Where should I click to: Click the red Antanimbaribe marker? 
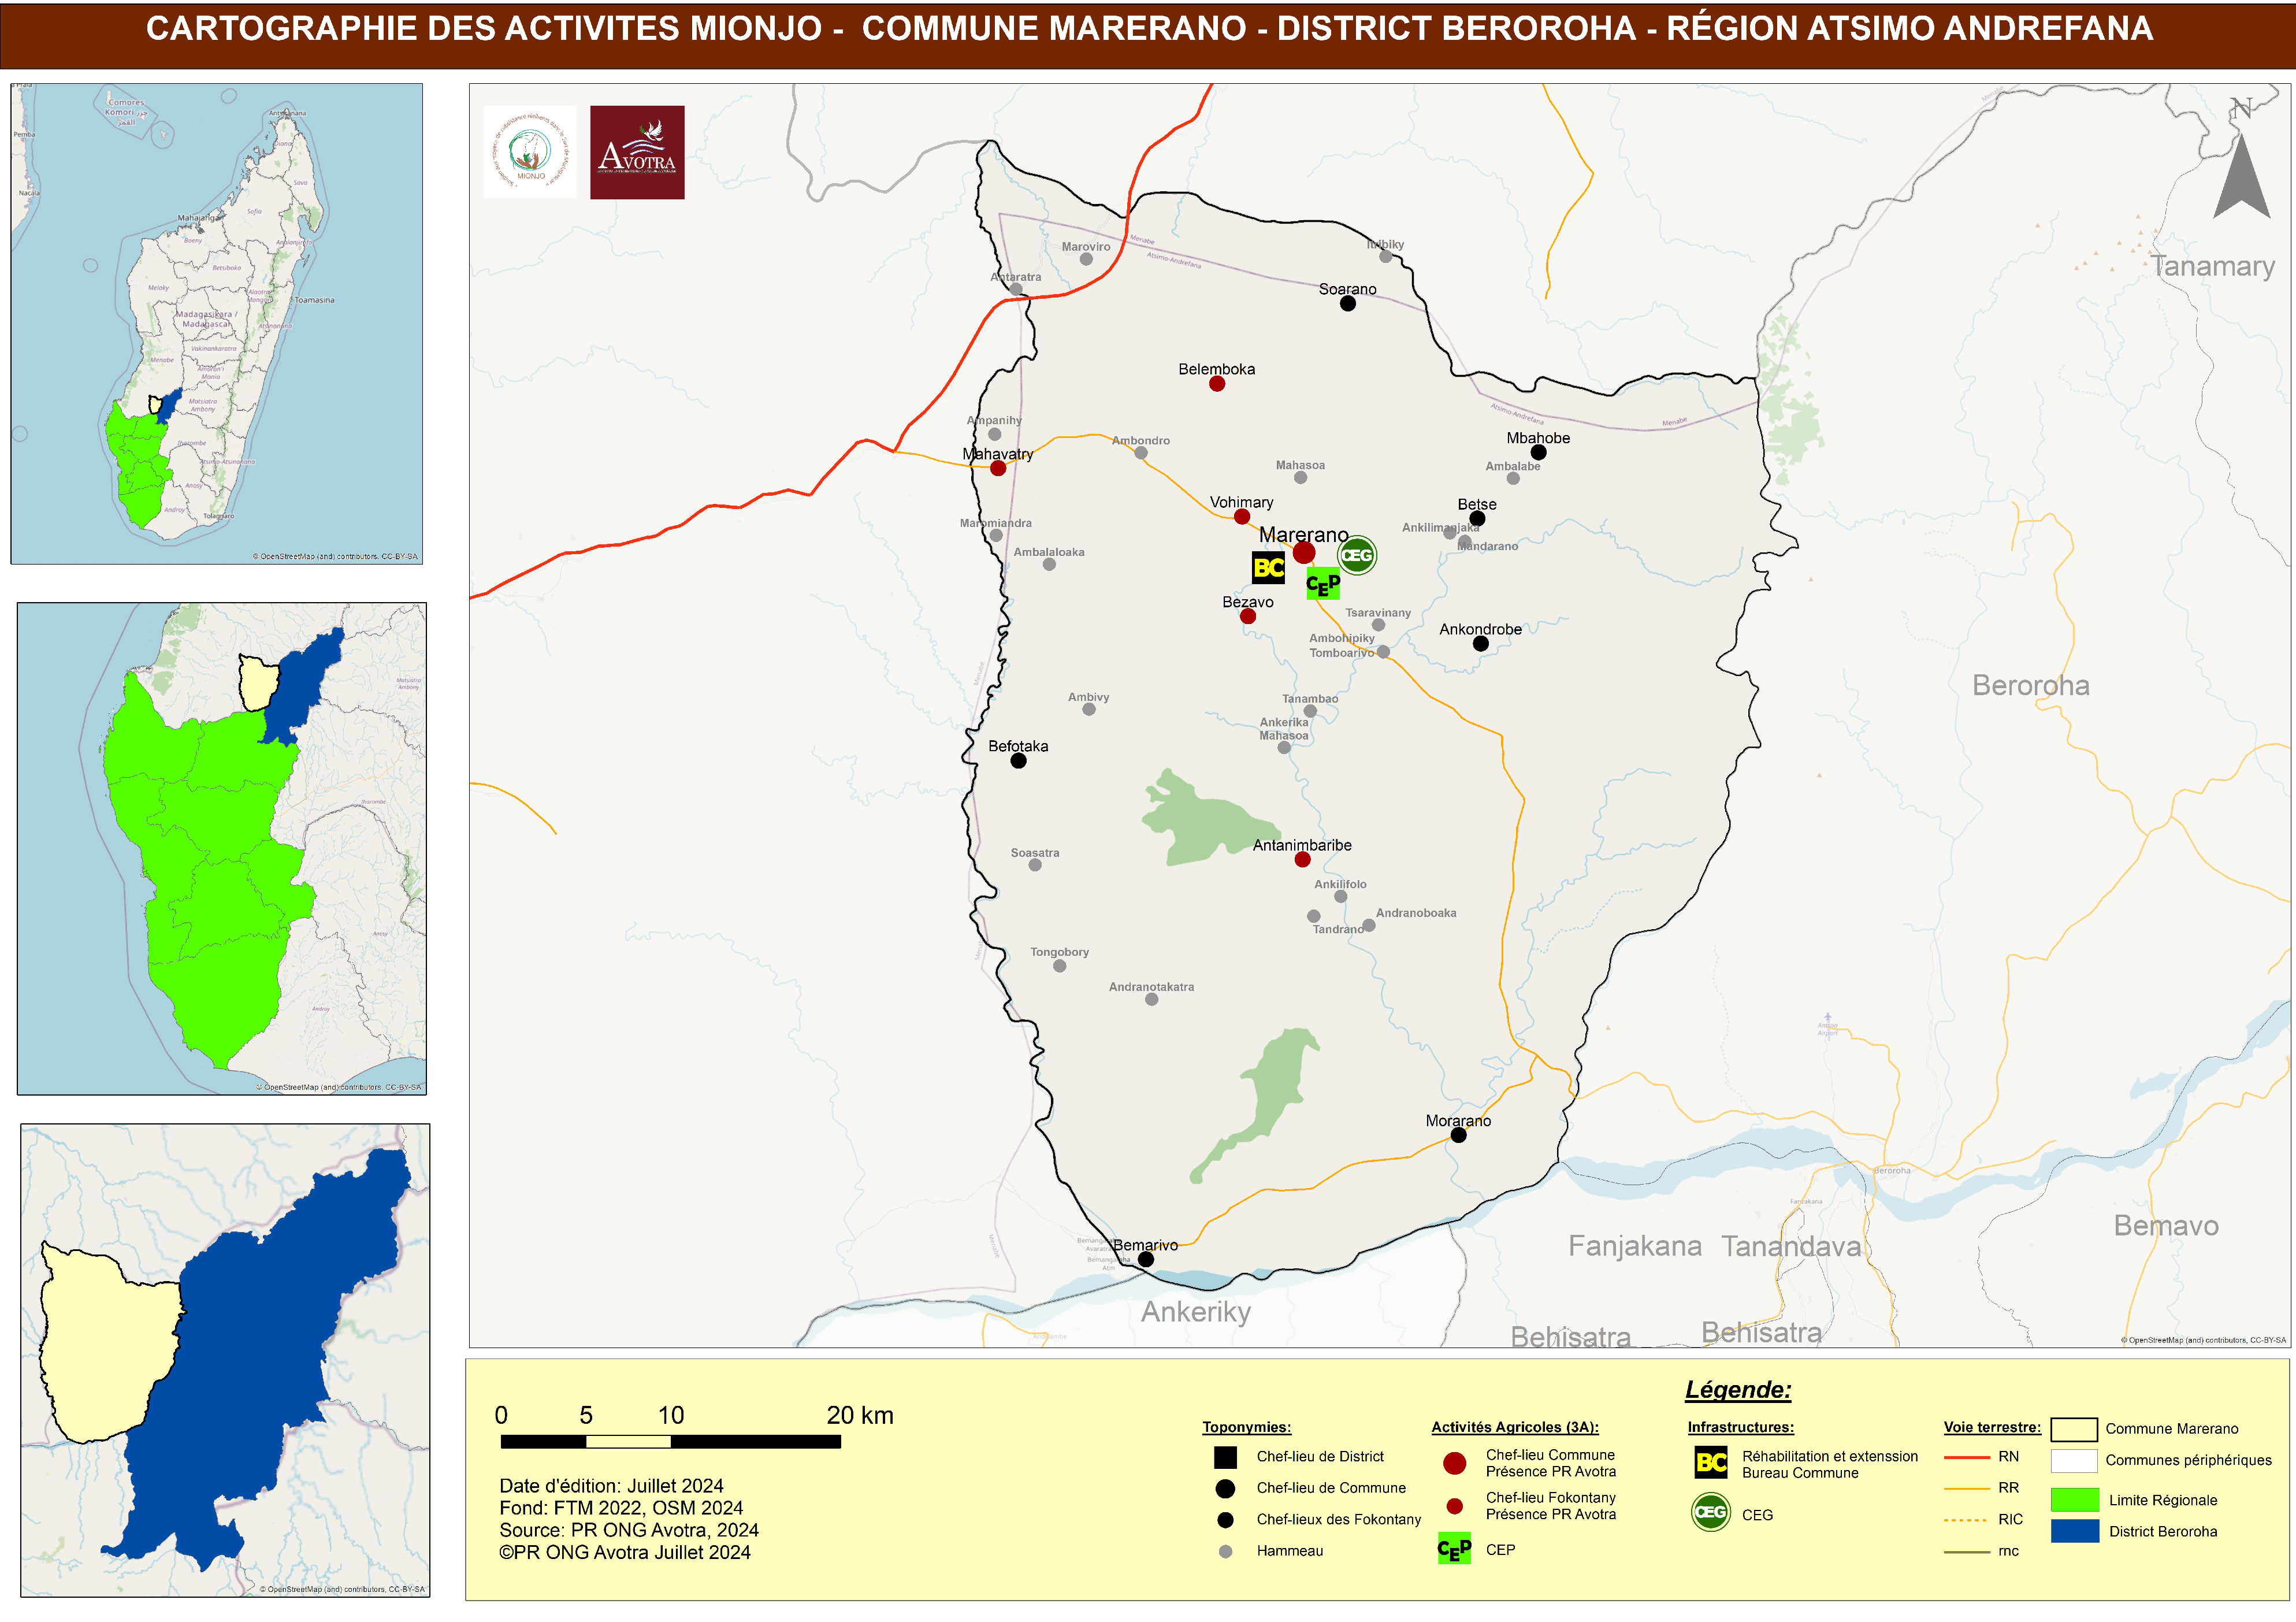(x=1302, y=860)
